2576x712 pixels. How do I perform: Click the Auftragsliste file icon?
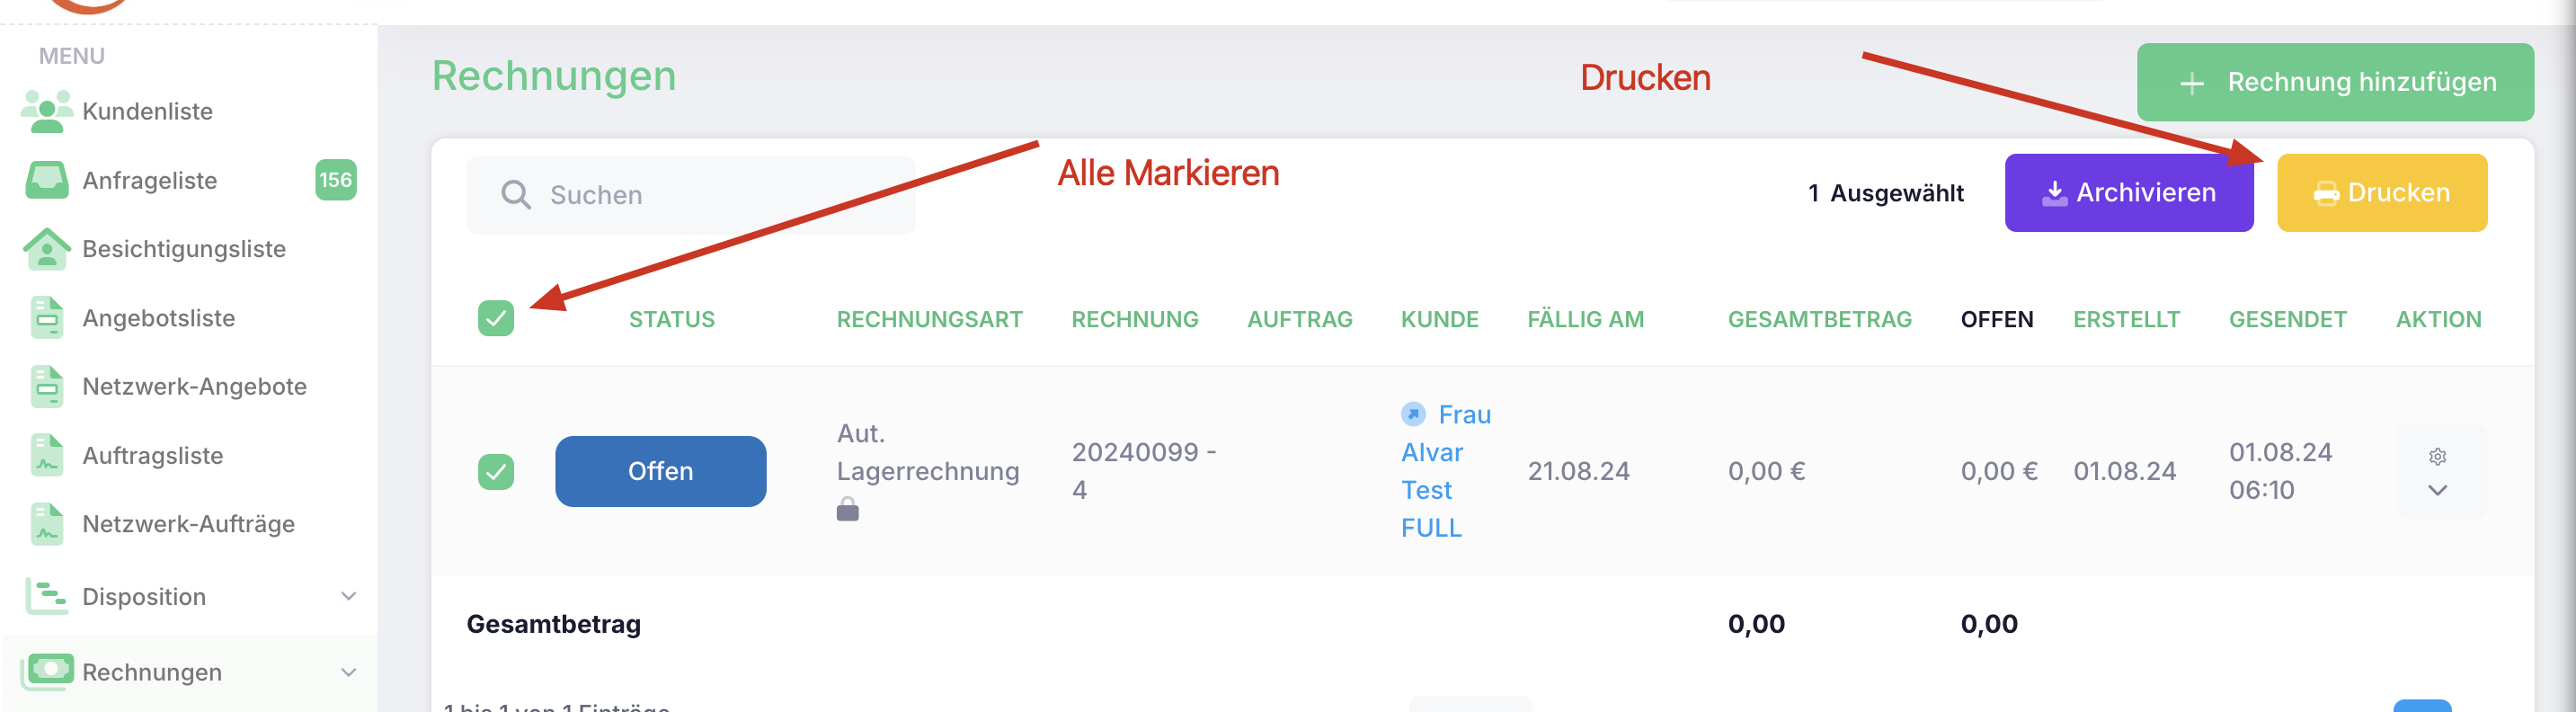tap(47, 455)
